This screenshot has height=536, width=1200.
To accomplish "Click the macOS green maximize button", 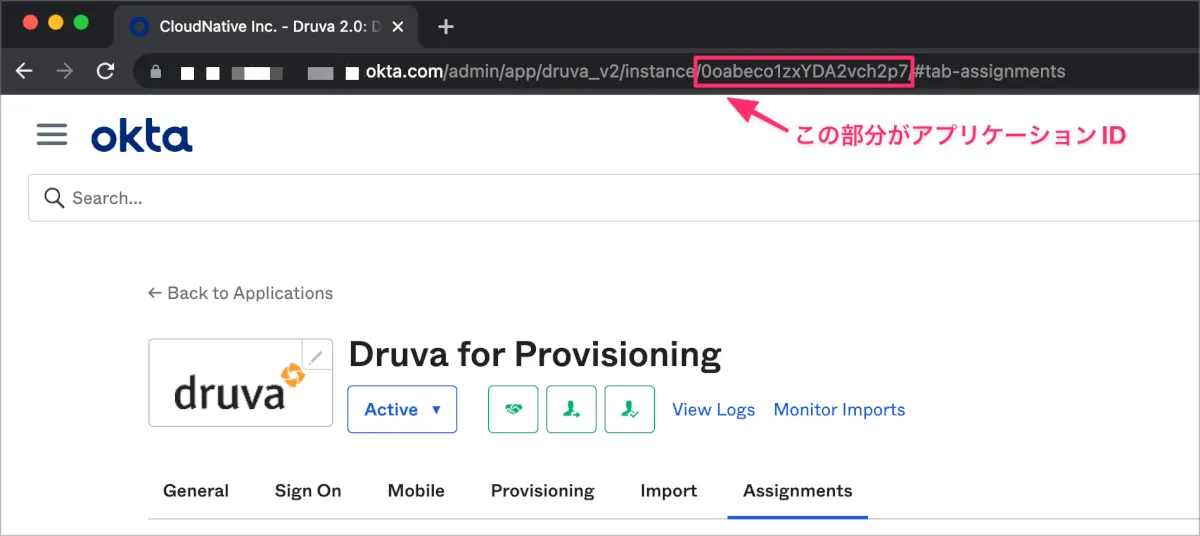I will 81,22.
